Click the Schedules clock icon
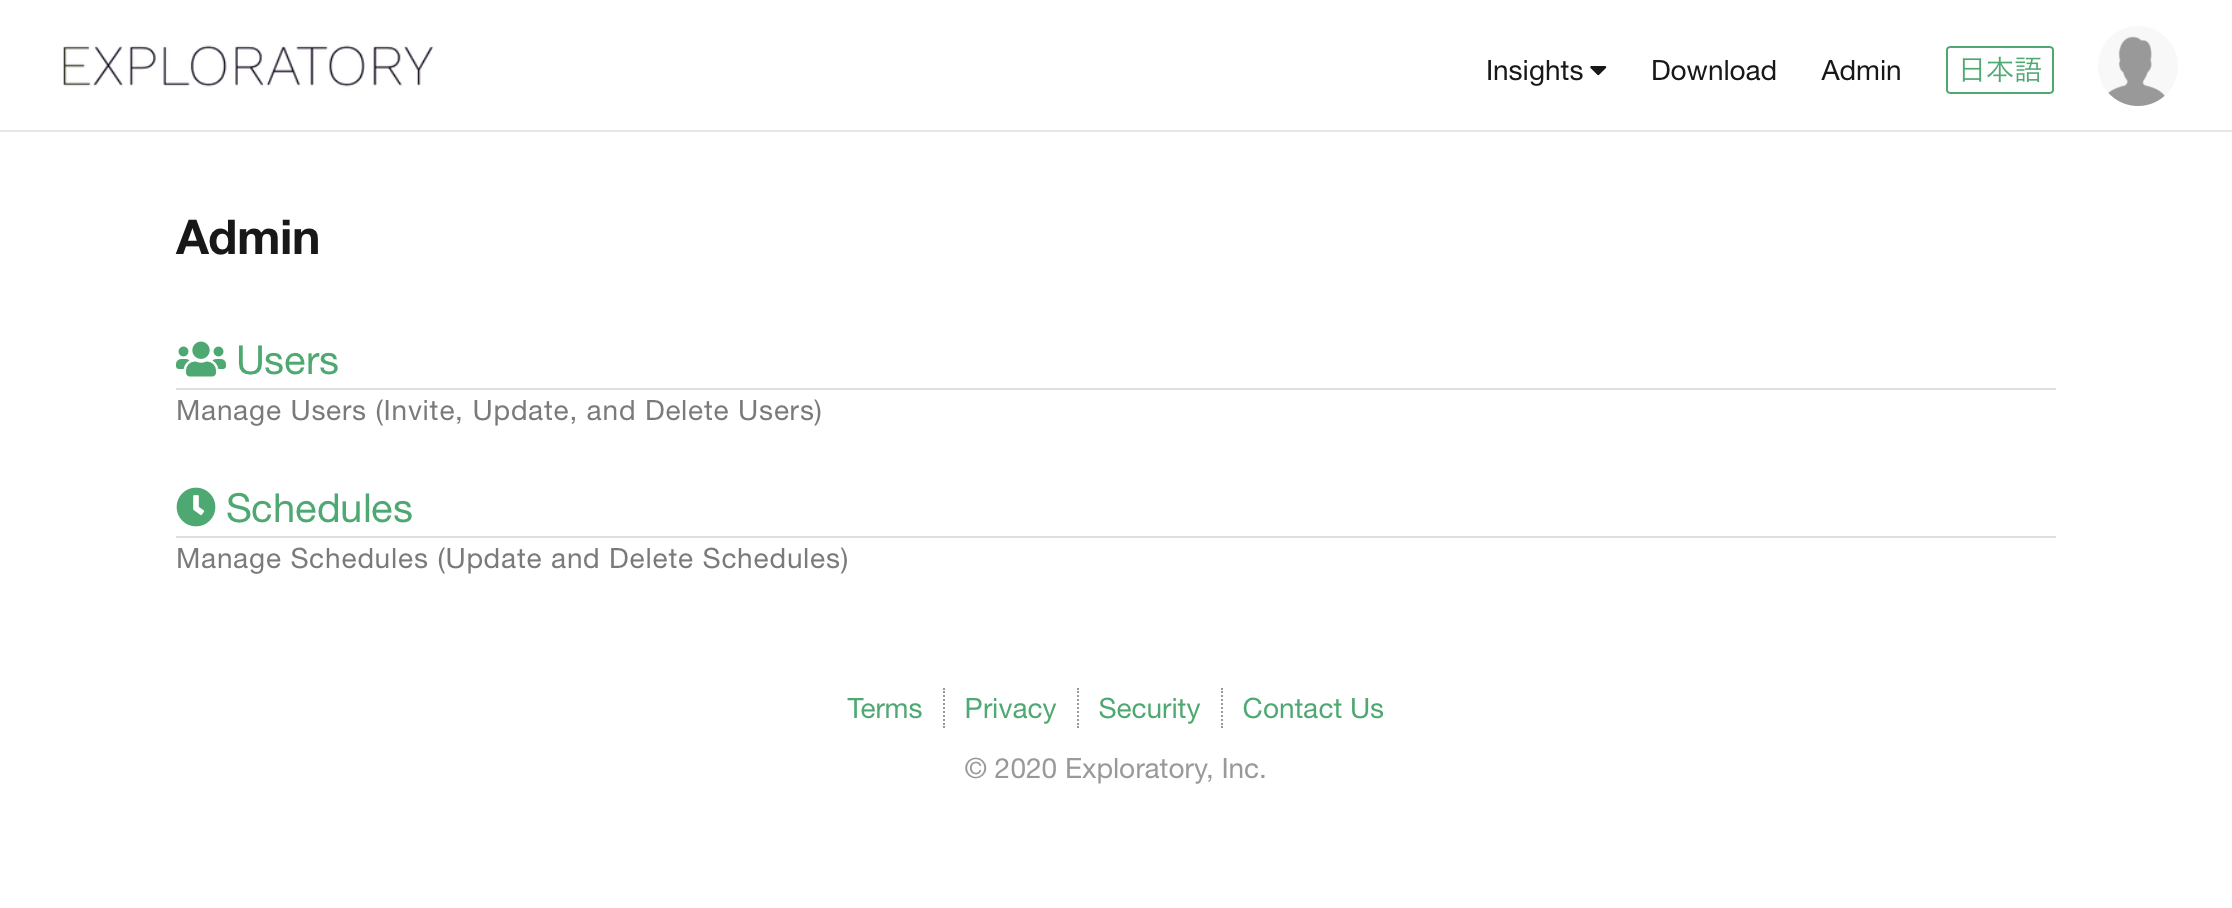2232x908 pixels. pos(196,507)
